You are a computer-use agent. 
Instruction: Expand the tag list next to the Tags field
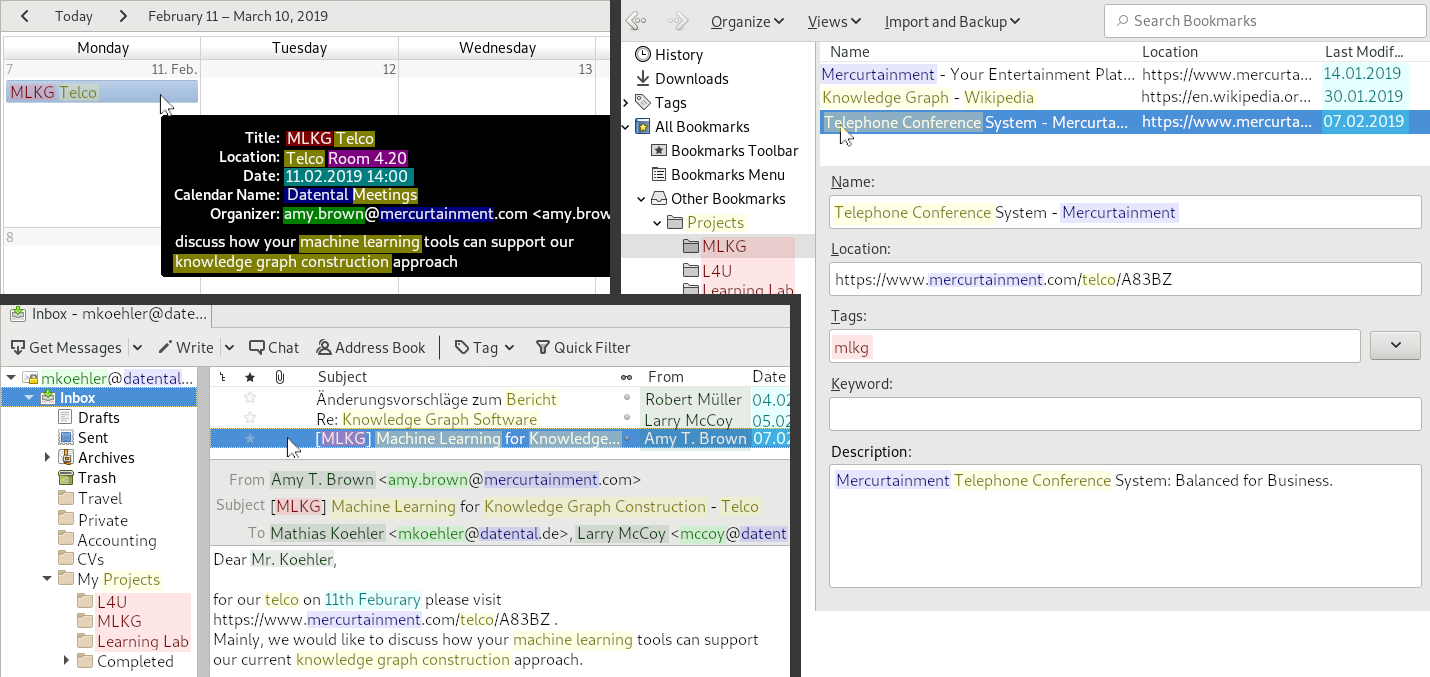coord(1395,346)
